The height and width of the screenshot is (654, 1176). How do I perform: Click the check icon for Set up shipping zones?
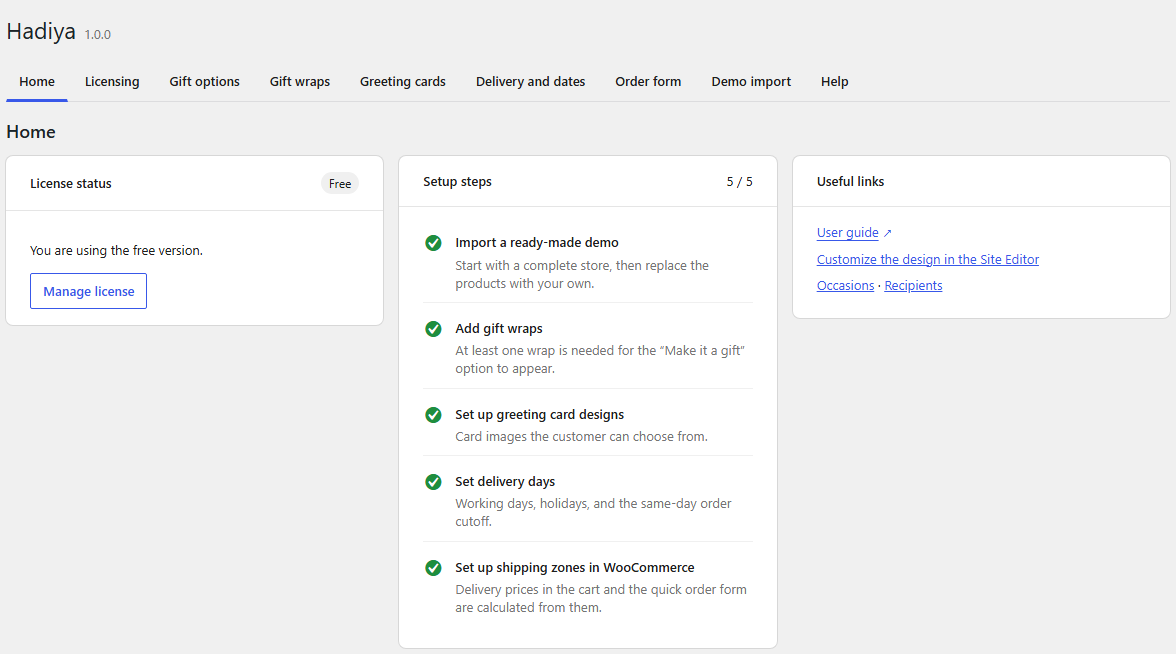434,568
